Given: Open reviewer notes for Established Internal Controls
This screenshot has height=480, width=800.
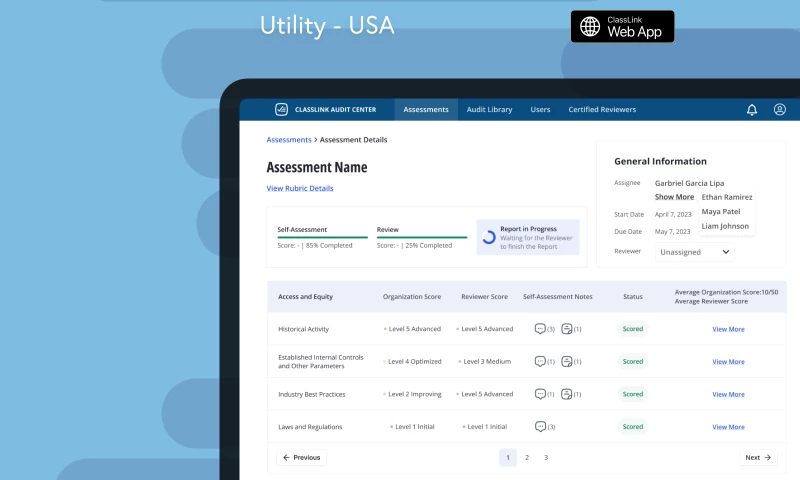Looking at the screenshot, I should (567, 361).
